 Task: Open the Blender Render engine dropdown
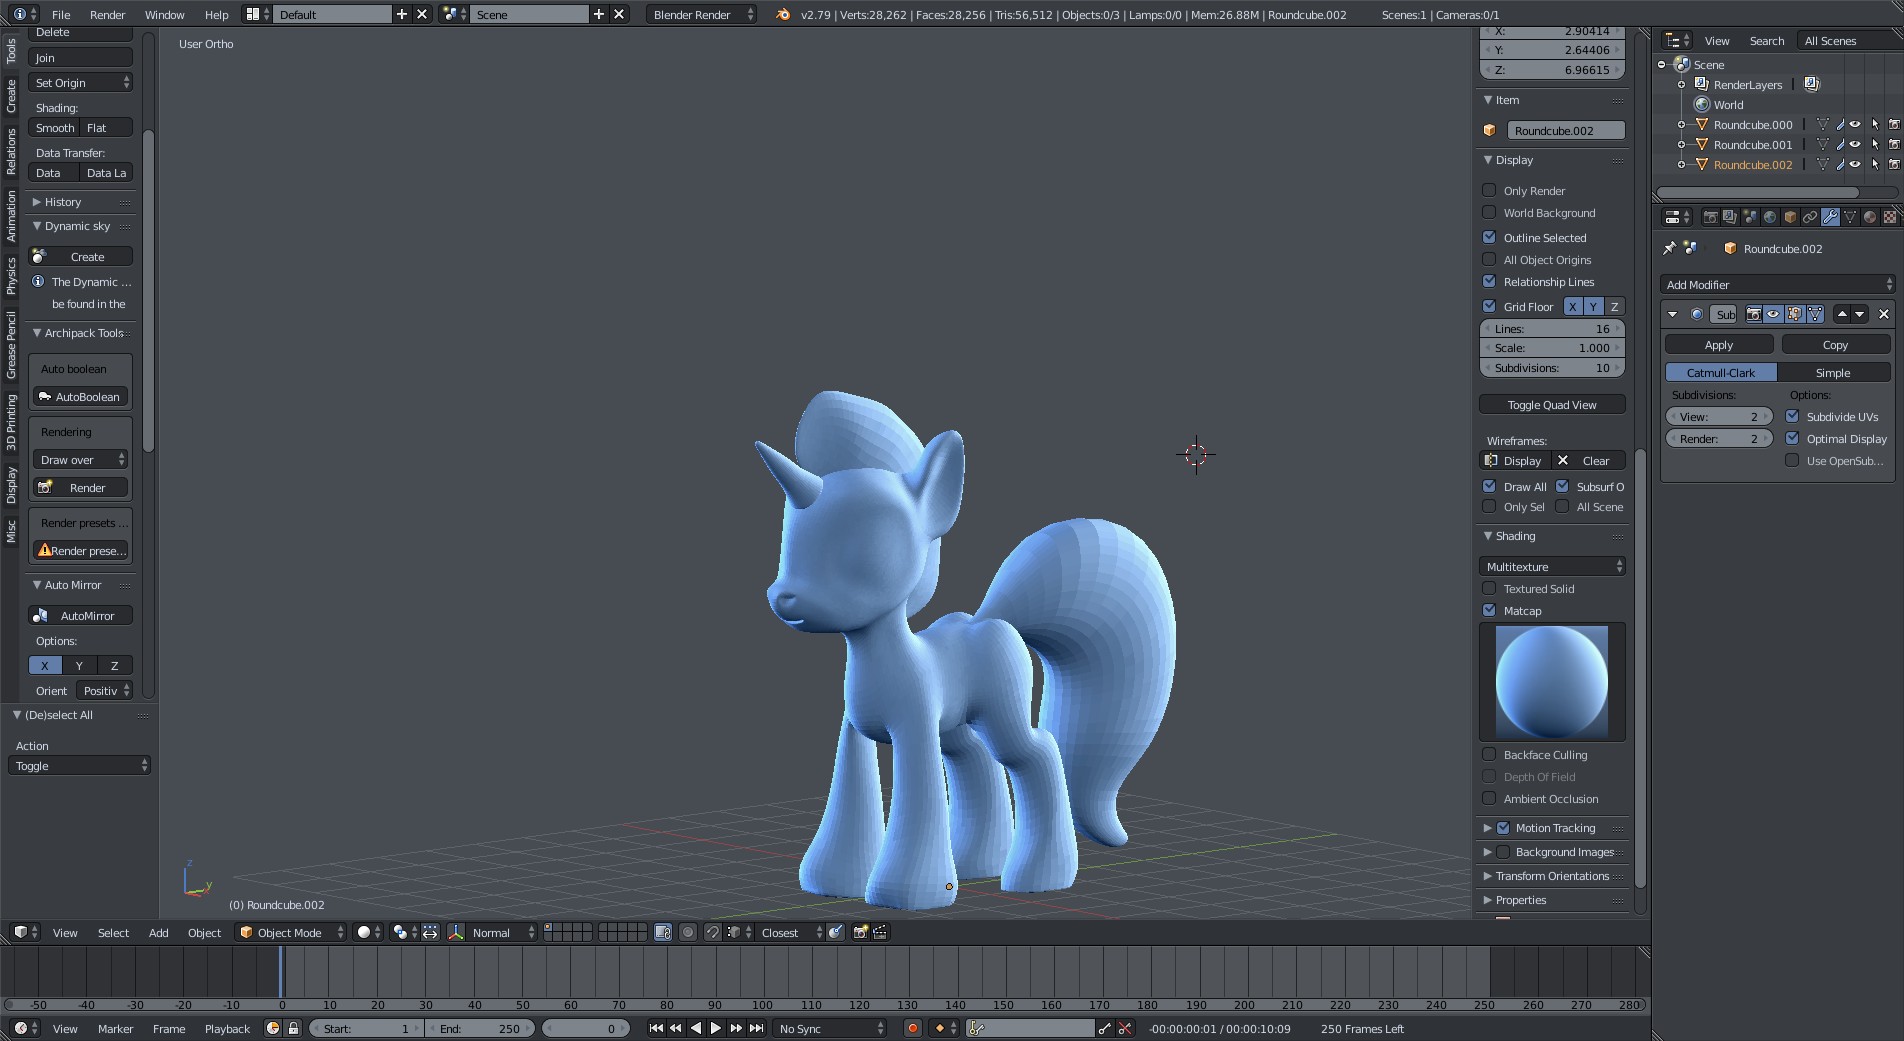[702, 15]
